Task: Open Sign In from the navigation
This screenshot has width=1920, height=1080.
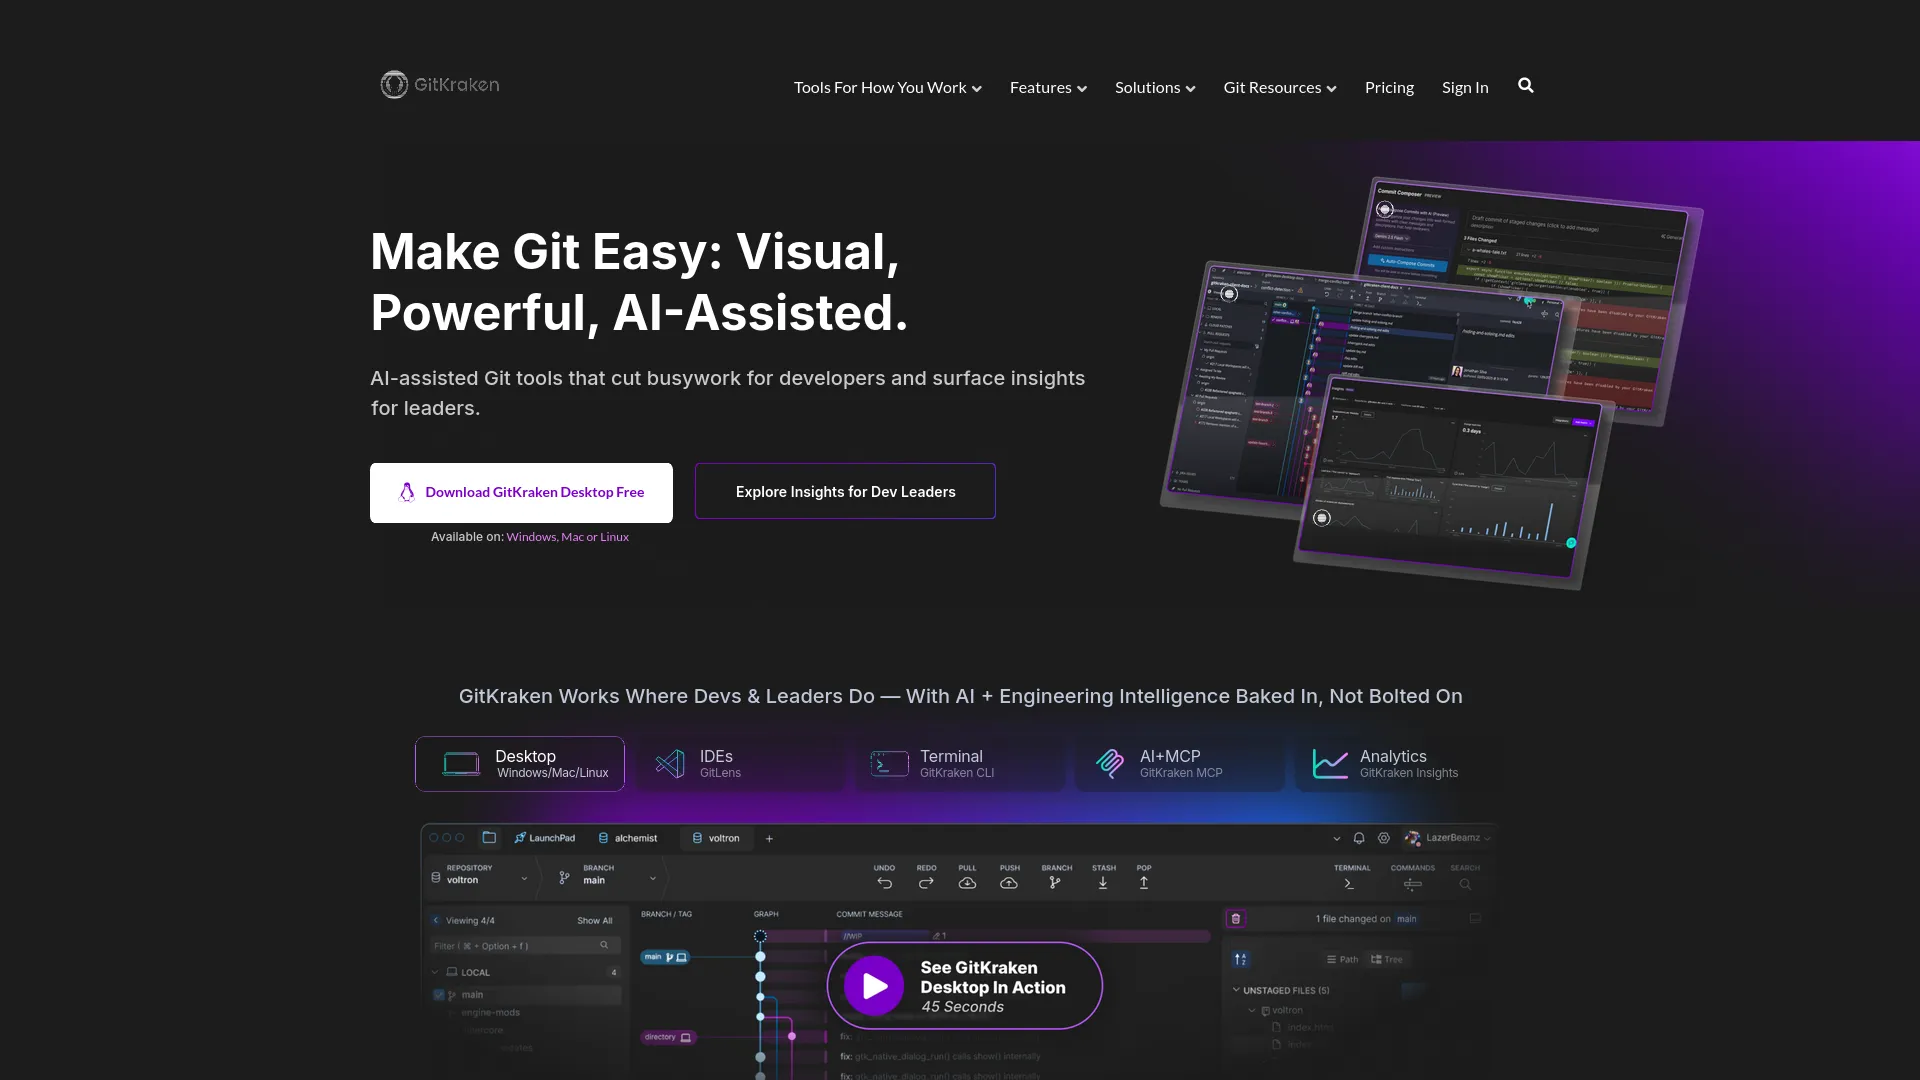Action: pos(1465,88)
